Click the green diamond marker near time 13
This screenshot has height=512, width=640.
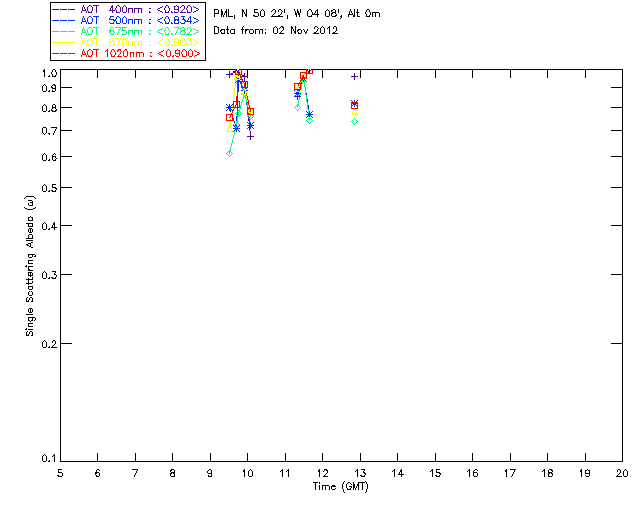(x=355, y=121)
